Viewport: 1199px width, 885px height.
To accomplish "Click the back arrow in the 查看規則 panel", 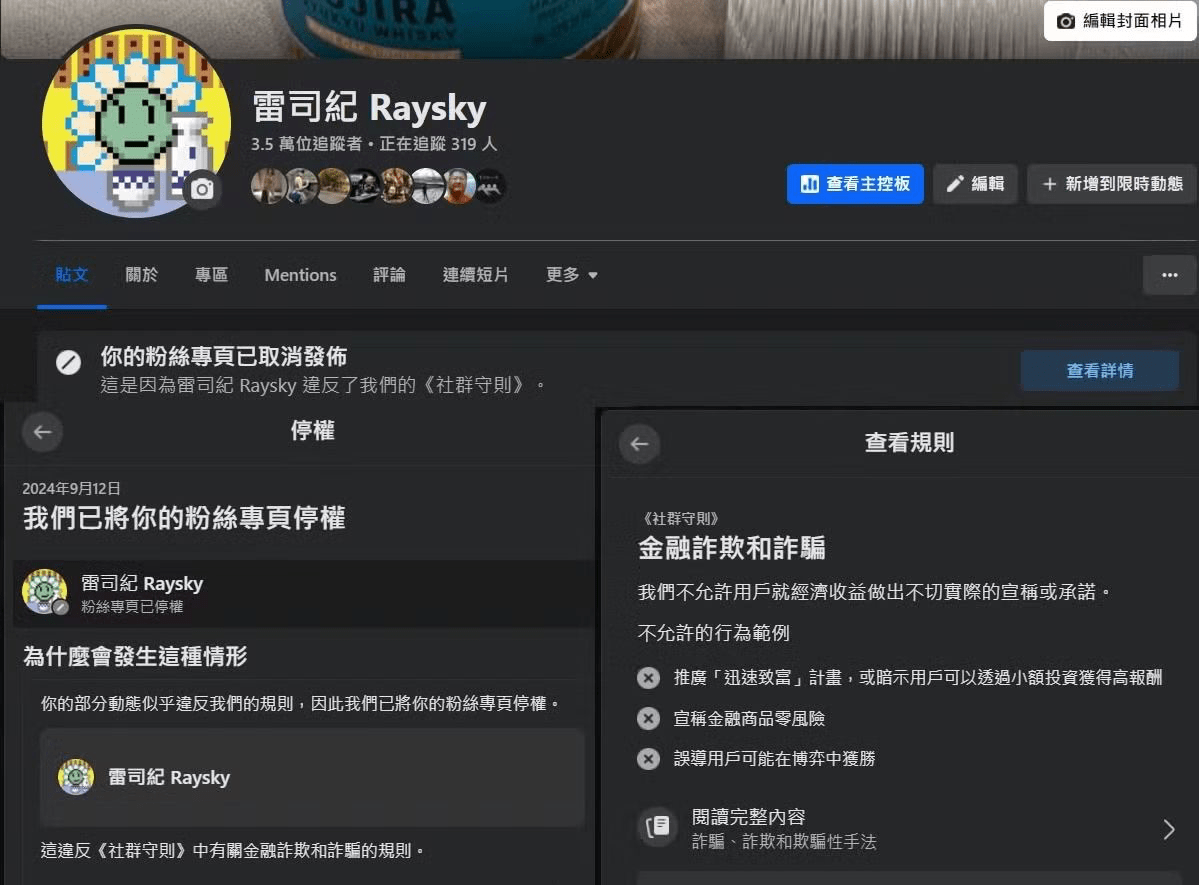I will 639,444.
